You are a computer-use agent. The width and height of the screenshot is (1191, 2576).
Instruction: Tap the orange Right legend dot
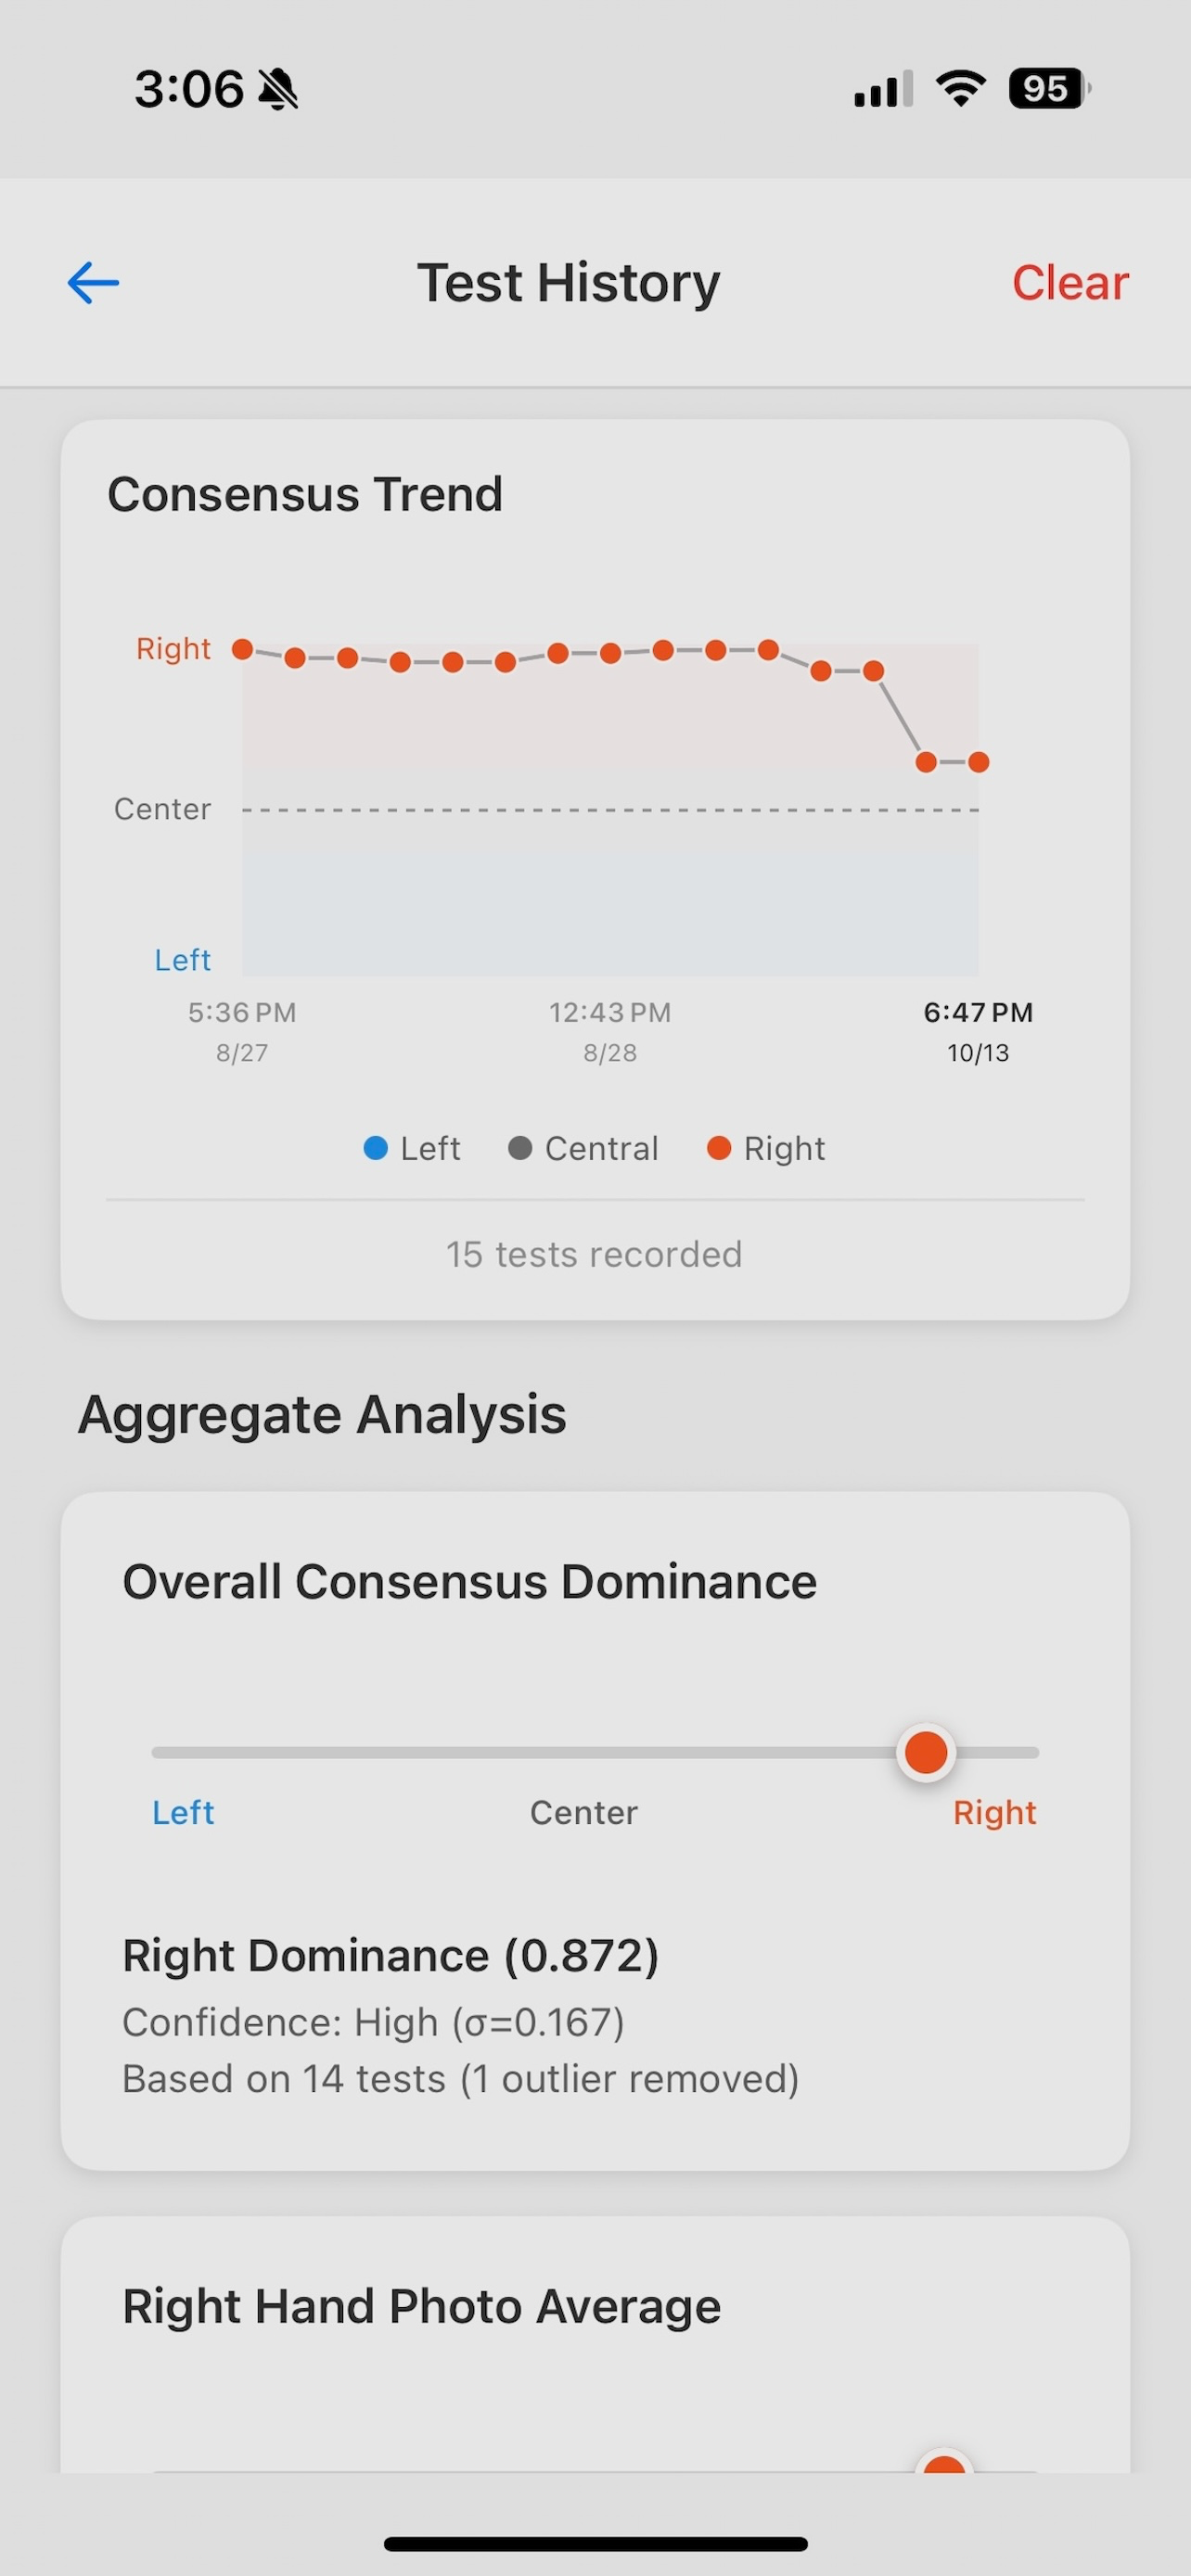tap(718, 1148)
